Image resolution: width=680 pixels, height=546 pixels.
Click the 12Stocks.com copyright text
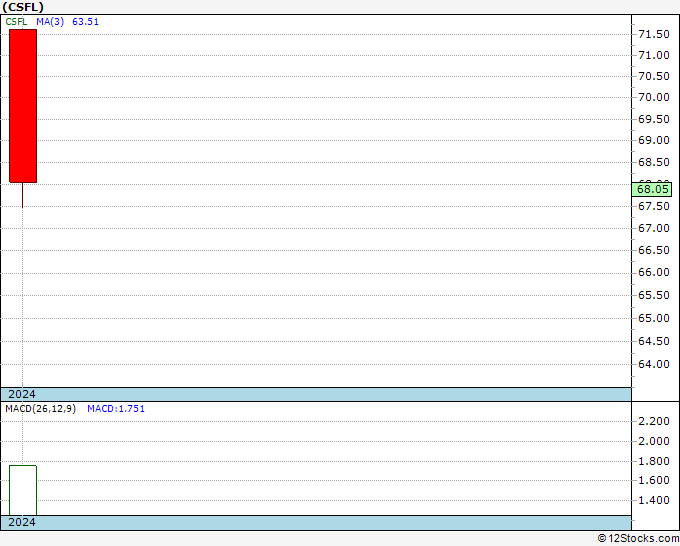point(638,539)
